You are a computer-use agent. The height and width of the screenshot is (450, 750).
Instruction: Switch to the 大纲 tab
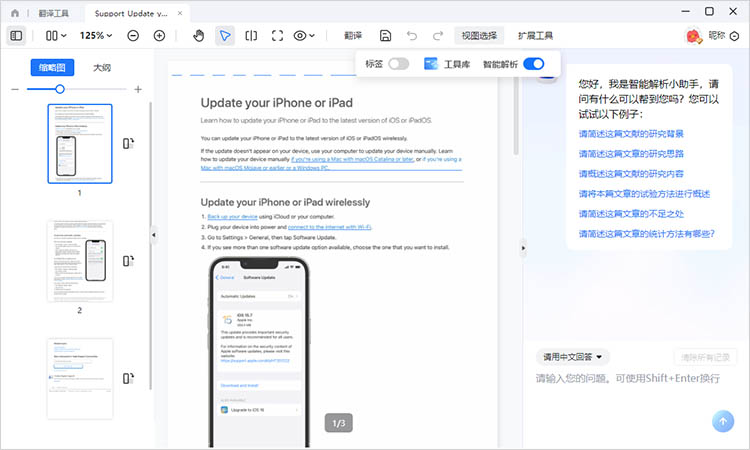(102, 67)
